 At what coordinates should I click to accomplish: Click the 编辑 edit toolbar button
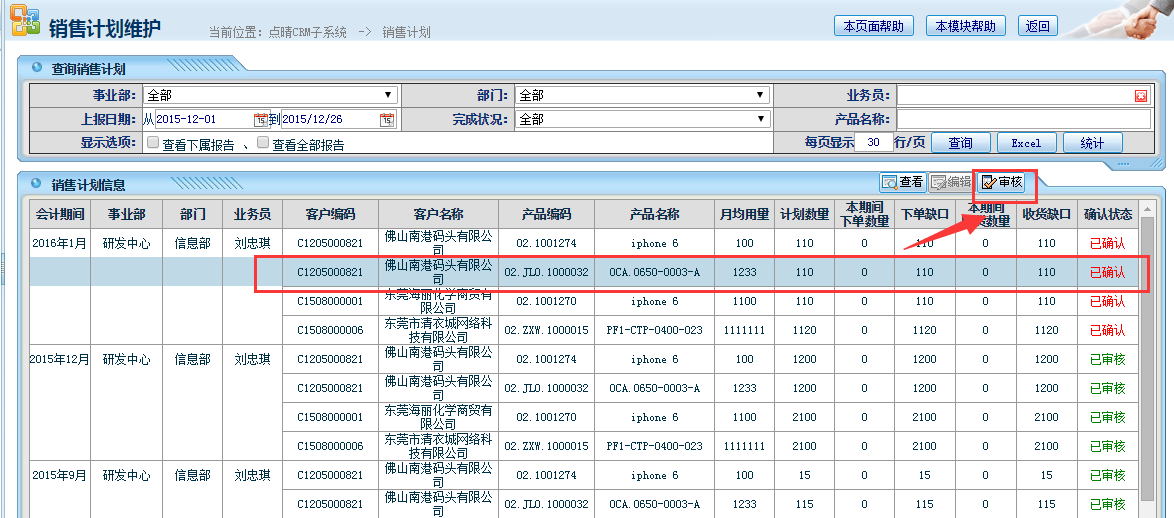[950, 182]
